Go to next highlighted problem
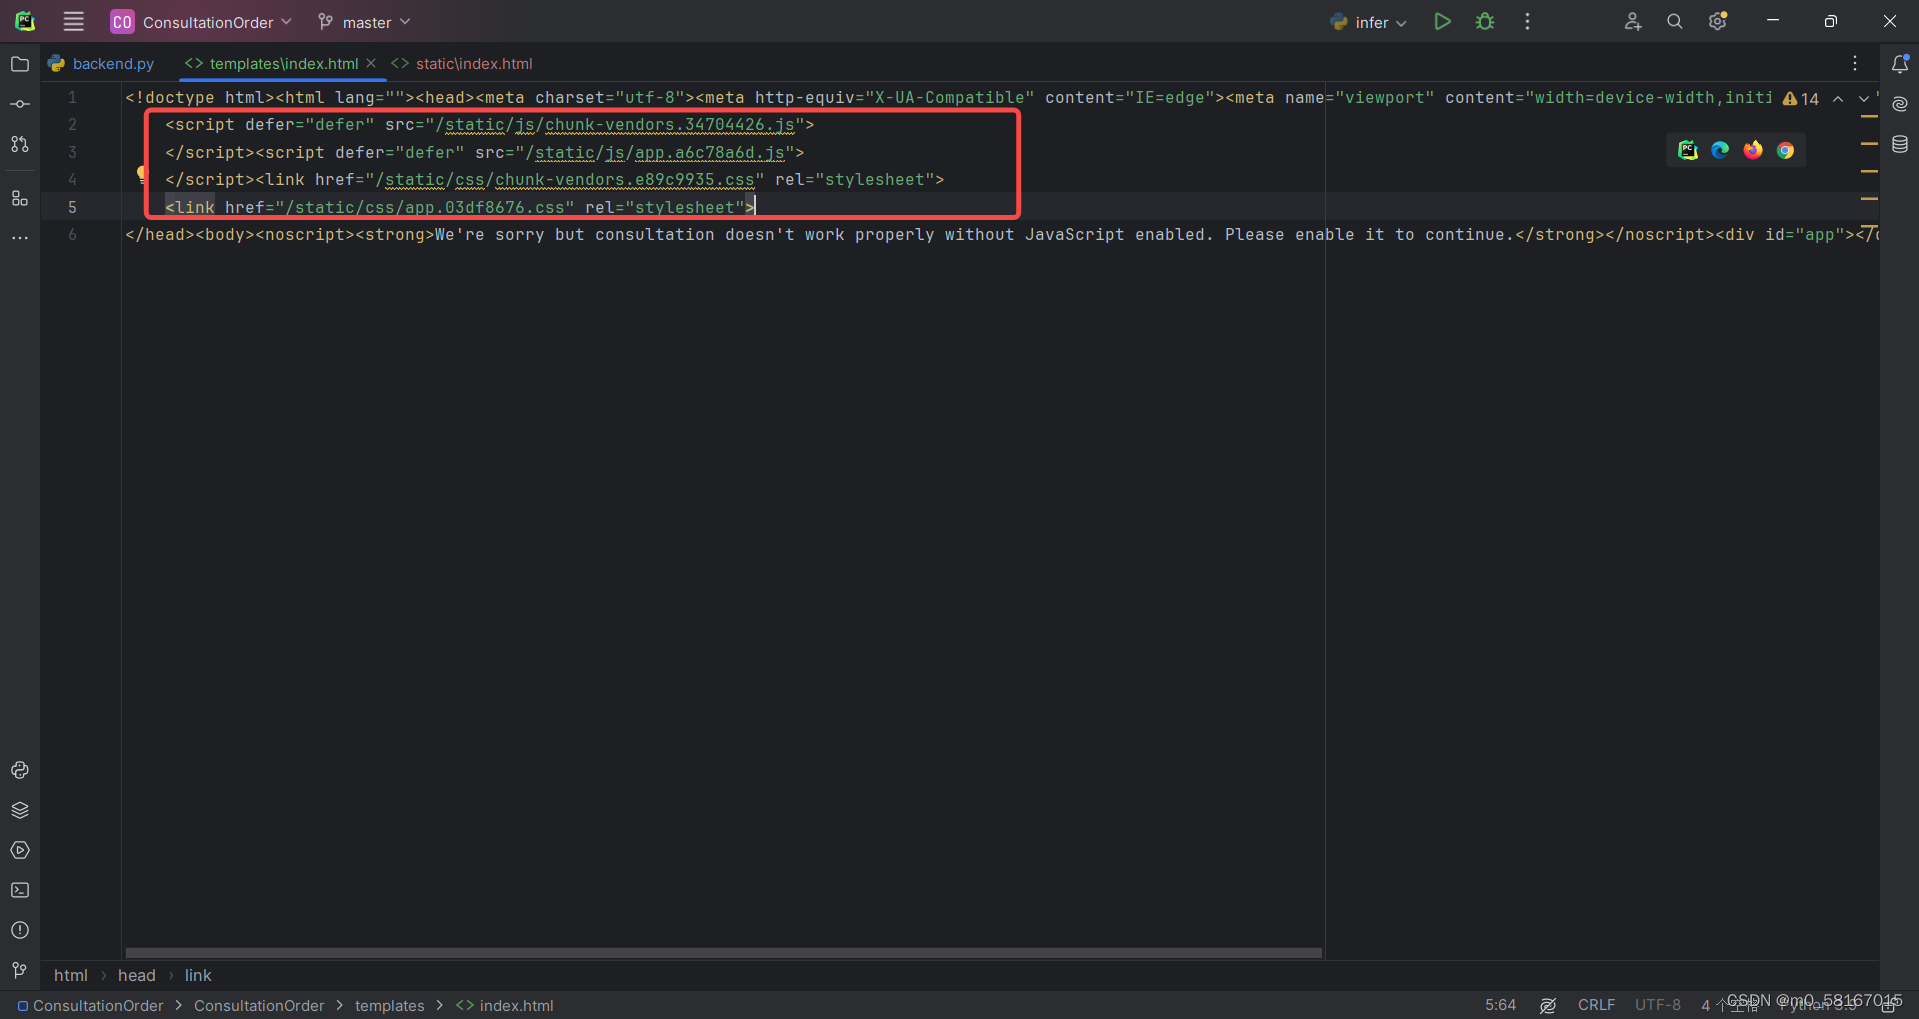This screenshot has height=1019, width=1919. [1864, 99]
